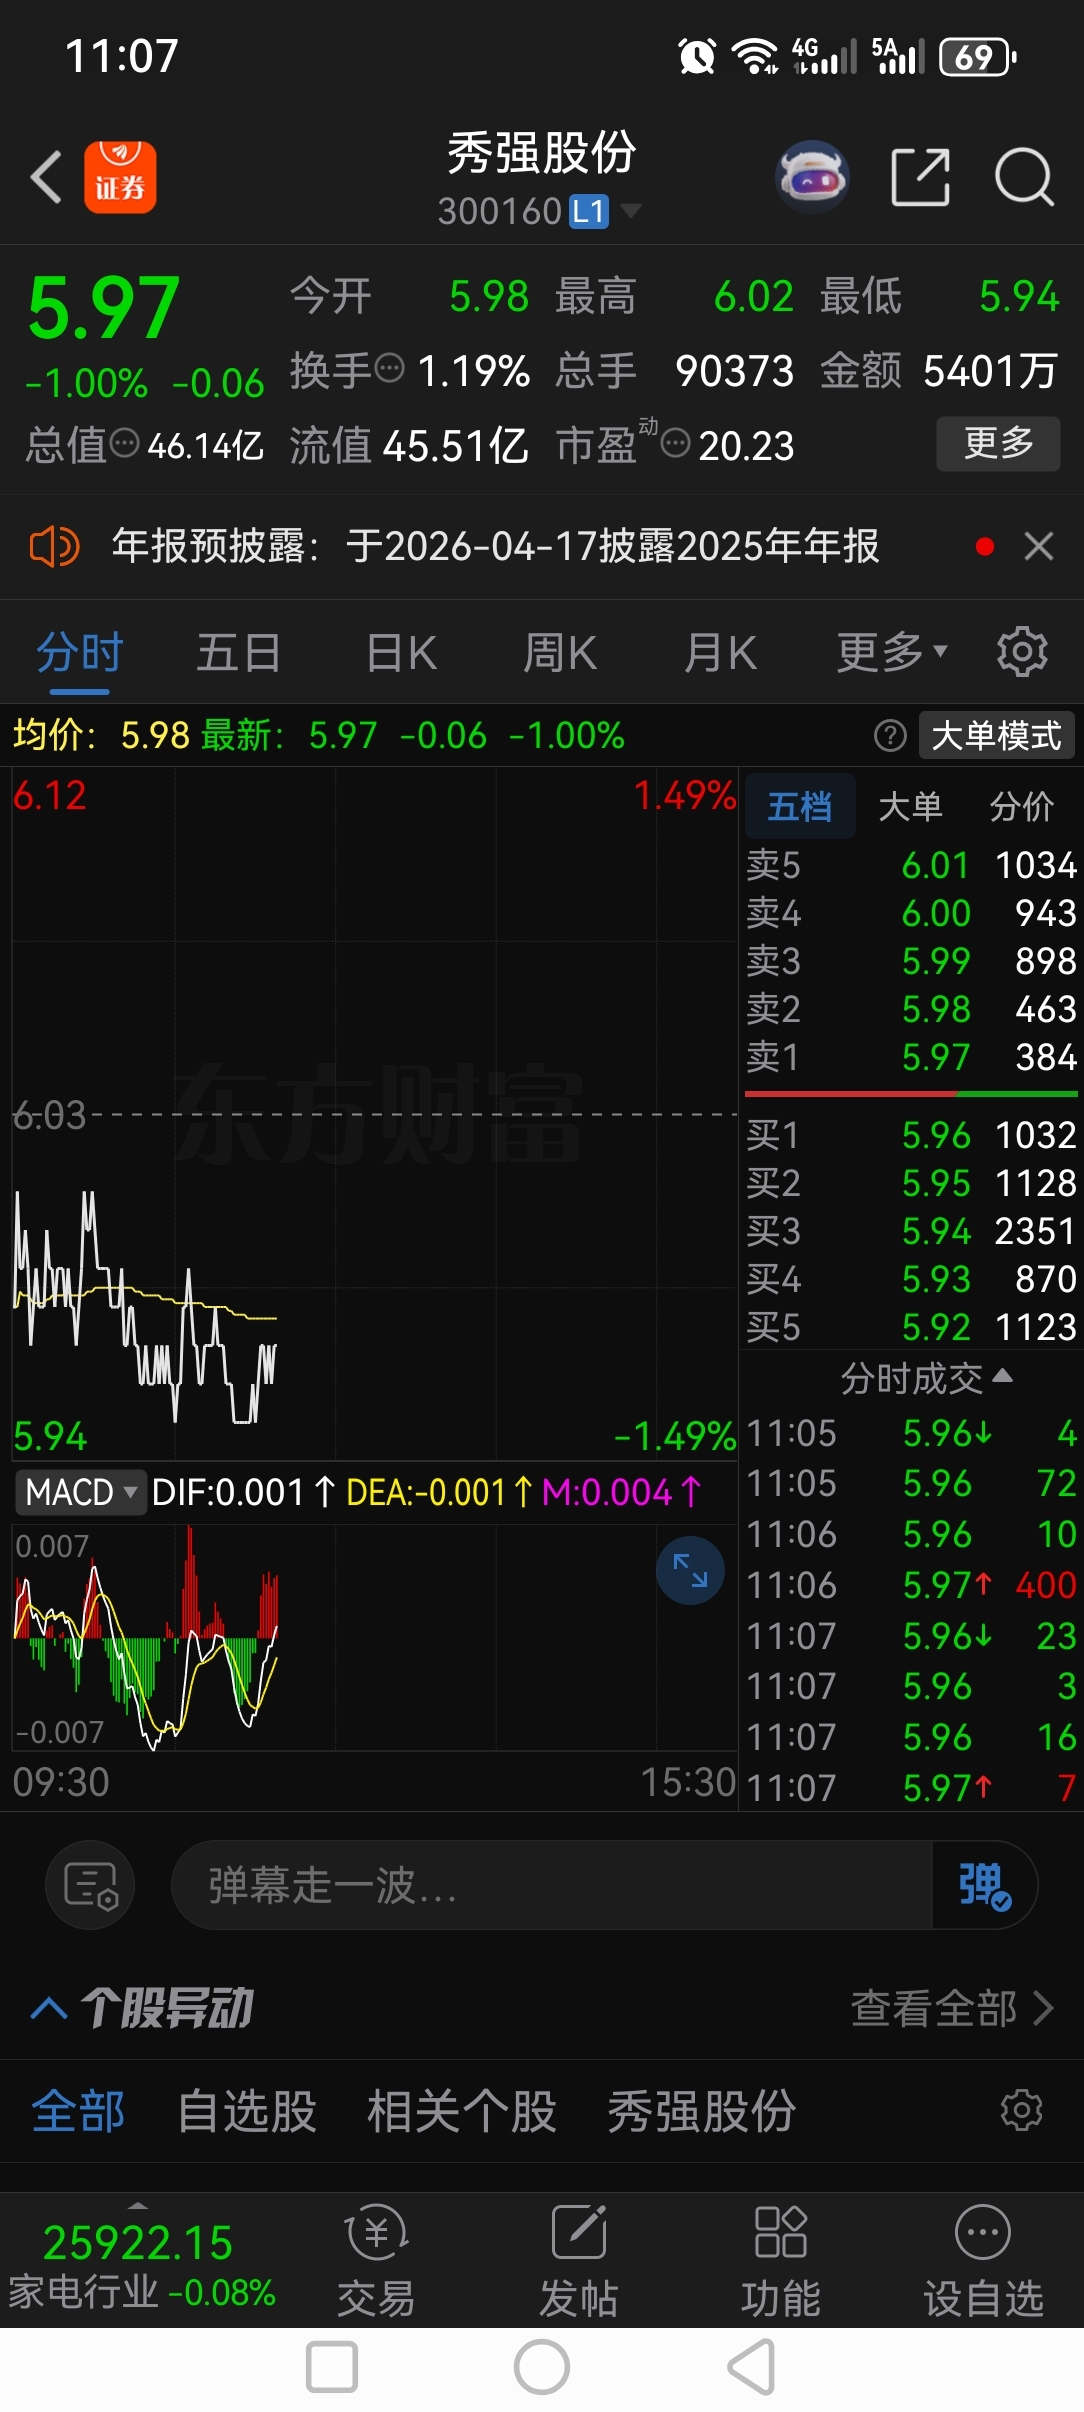The height and width of the screenshot is (2412, 1084).
Task: Expand stock code 300160 L1 dropdown
Action: [x=540, y=211]
